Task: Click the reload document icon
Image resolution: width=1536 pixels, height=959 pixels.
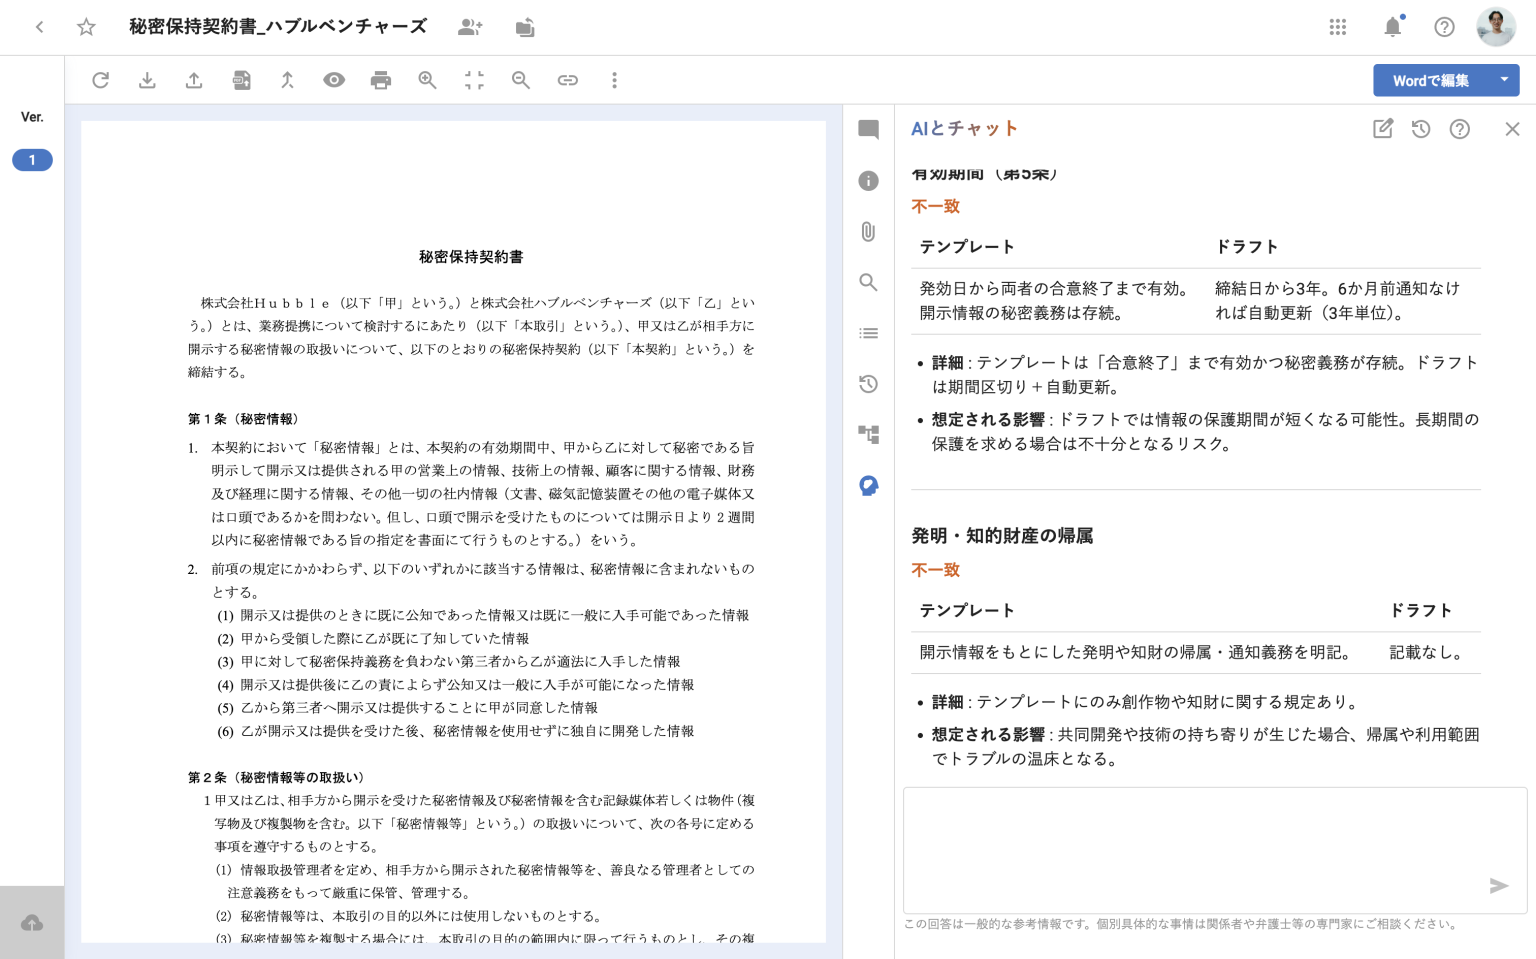Action: pyautogui.click(x=100, y=80)
